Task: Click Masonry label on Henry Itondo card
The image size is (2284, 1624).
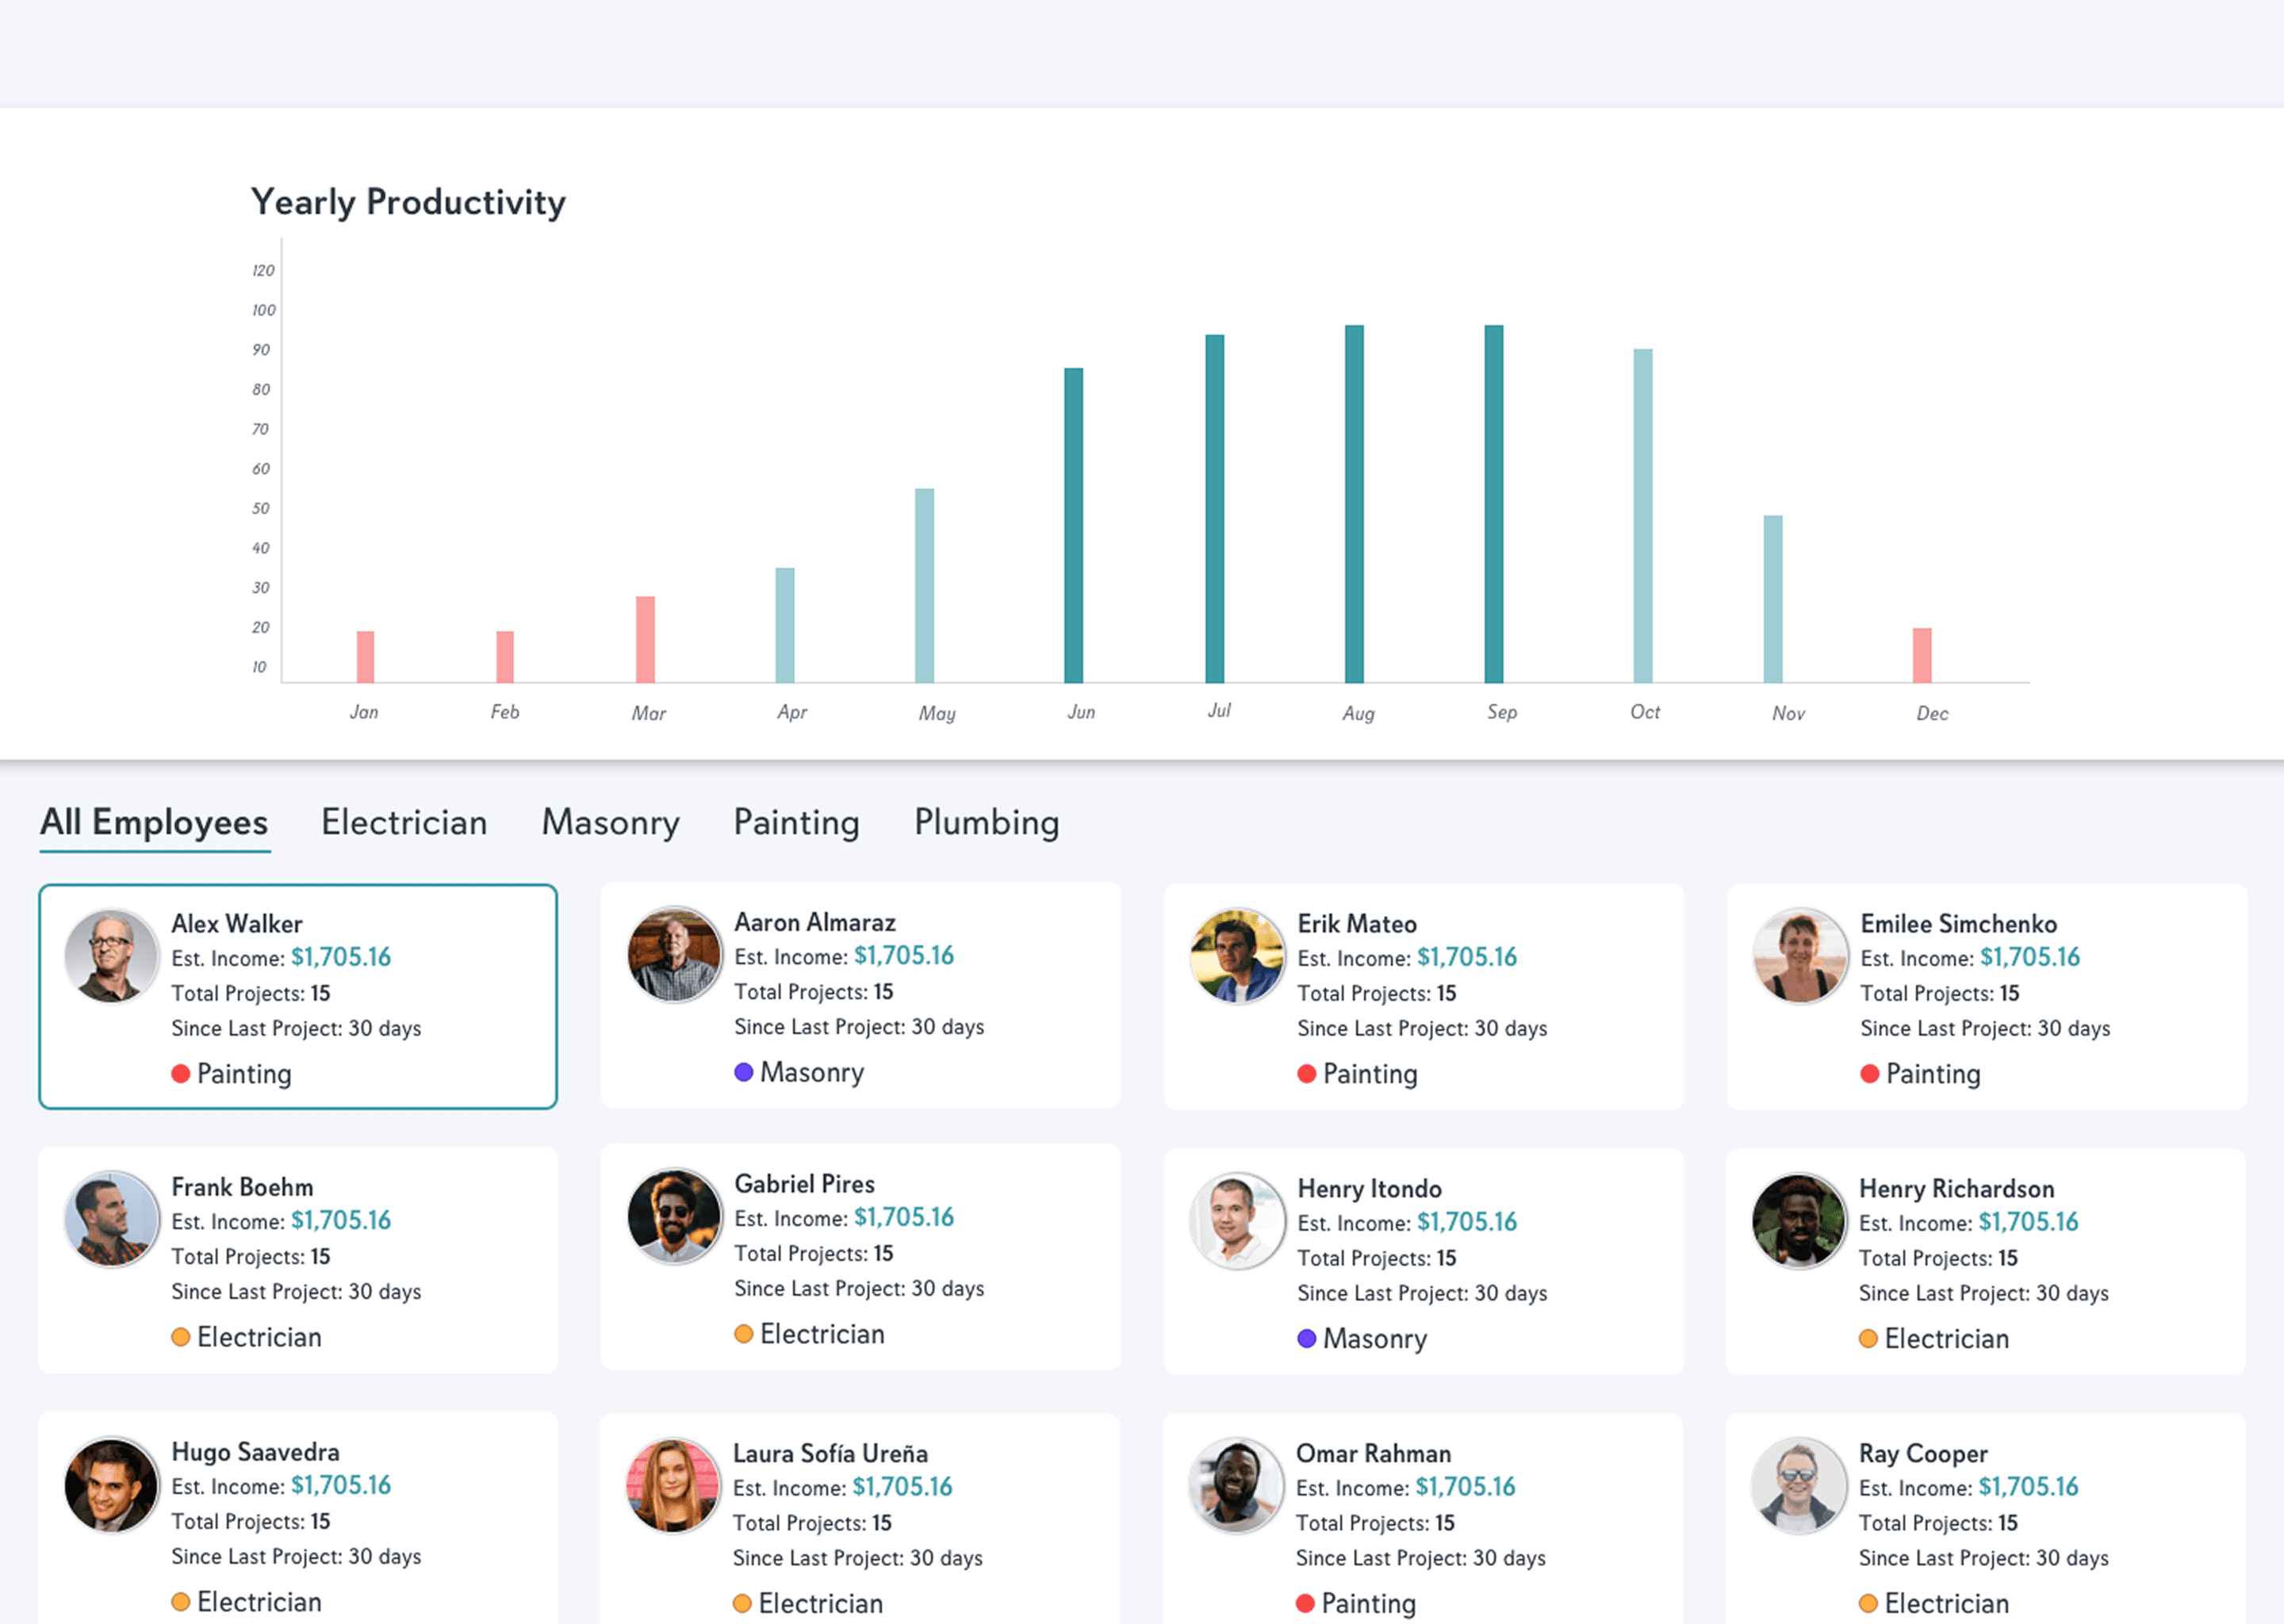Action: (x=1375, y=1338)
